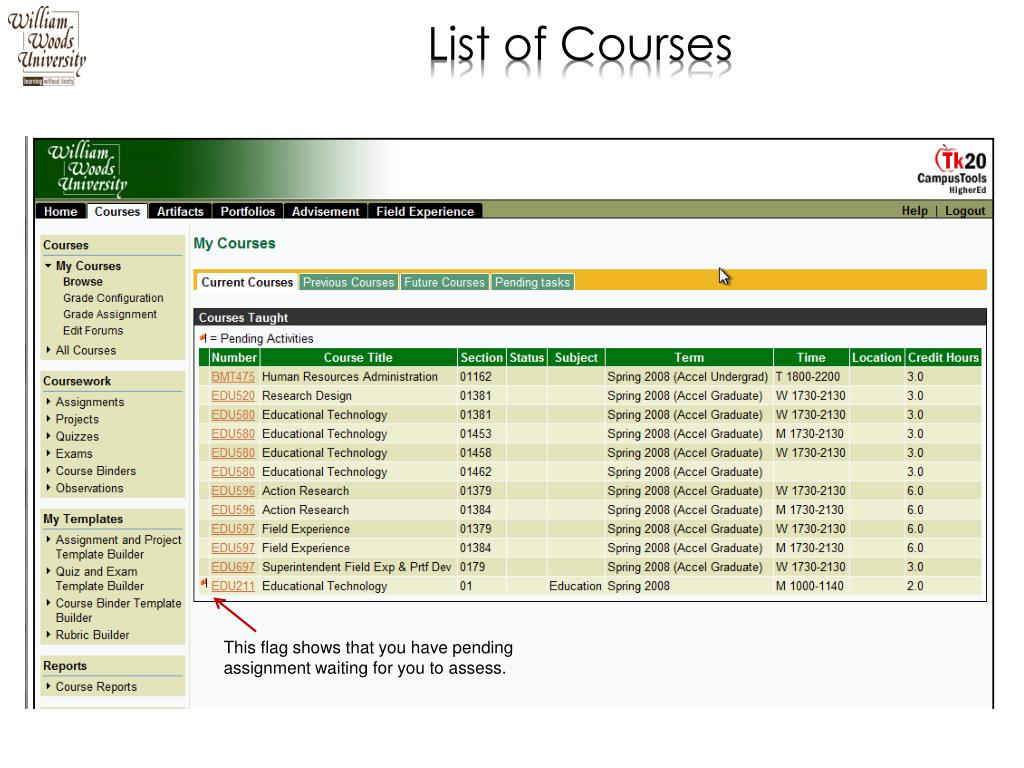Screen dimensions: 1024x768
Task: Open the Home tab
Action: click(61, 211)
